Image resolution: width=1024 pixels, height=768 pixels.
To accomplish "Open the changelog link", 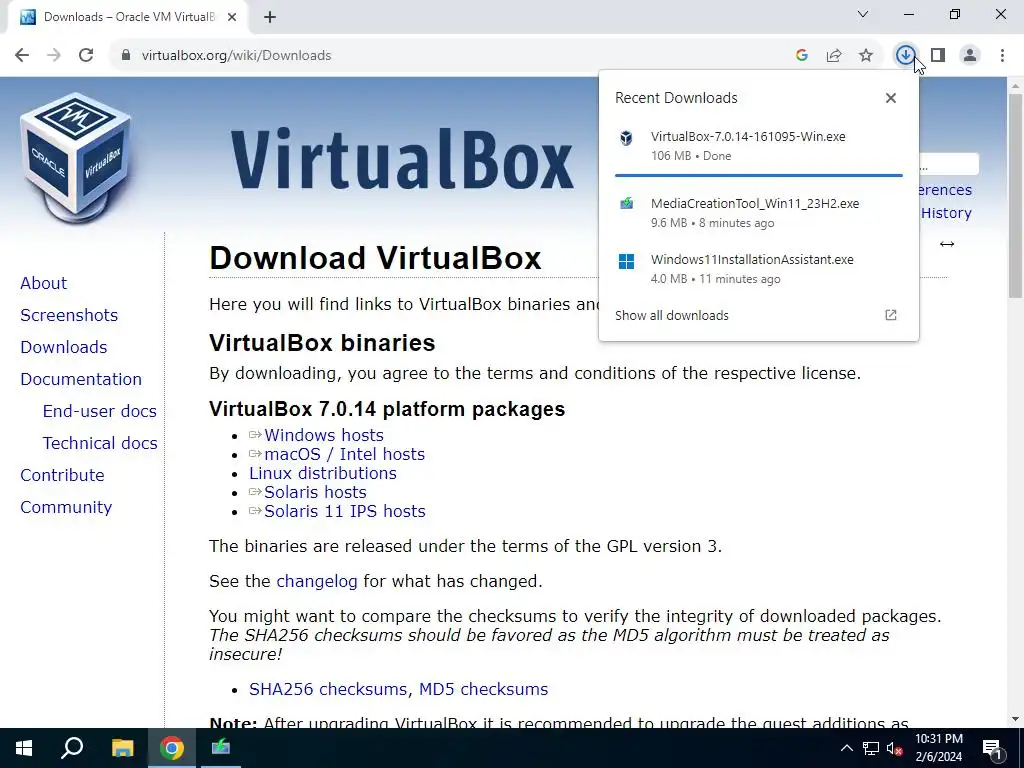I will (x=317, y=581).
